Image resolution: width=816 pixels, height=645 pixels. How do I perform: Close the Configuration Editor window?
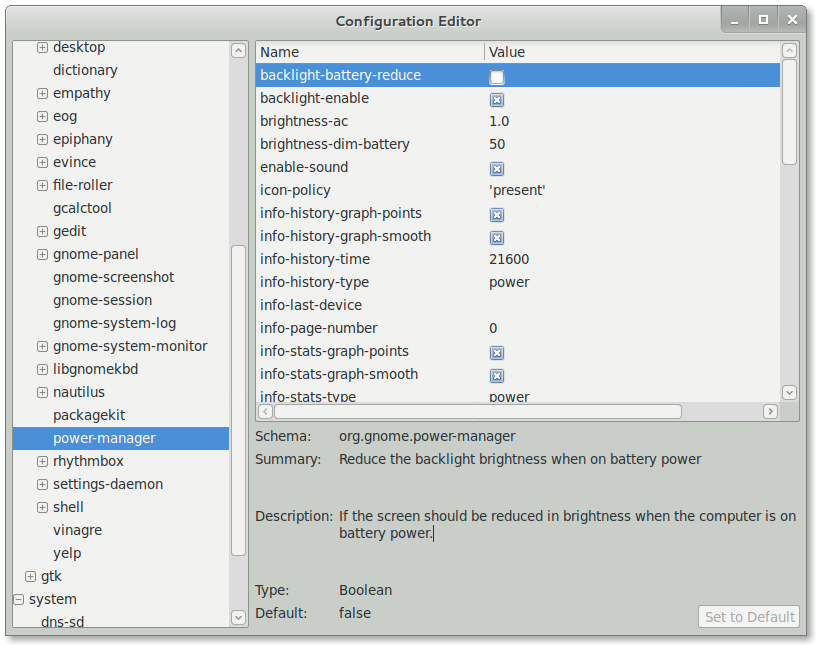(792, 20)
